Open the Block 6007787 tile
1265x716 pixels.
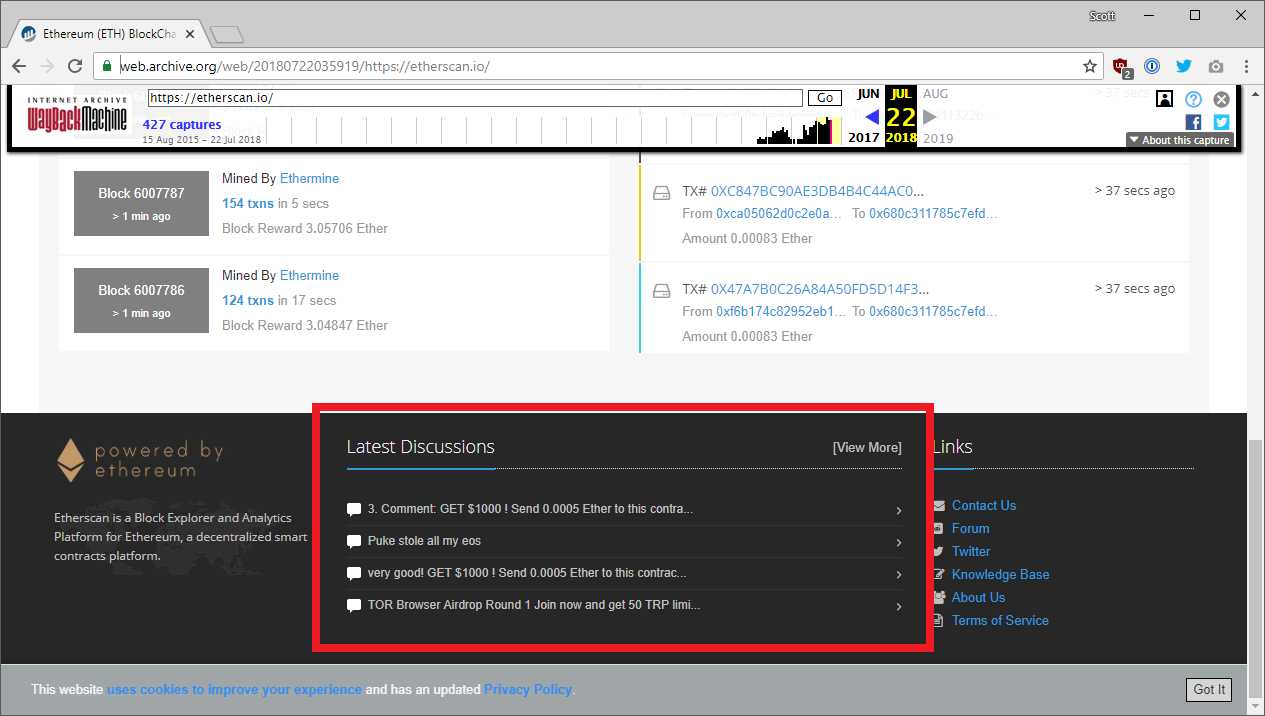141,203
